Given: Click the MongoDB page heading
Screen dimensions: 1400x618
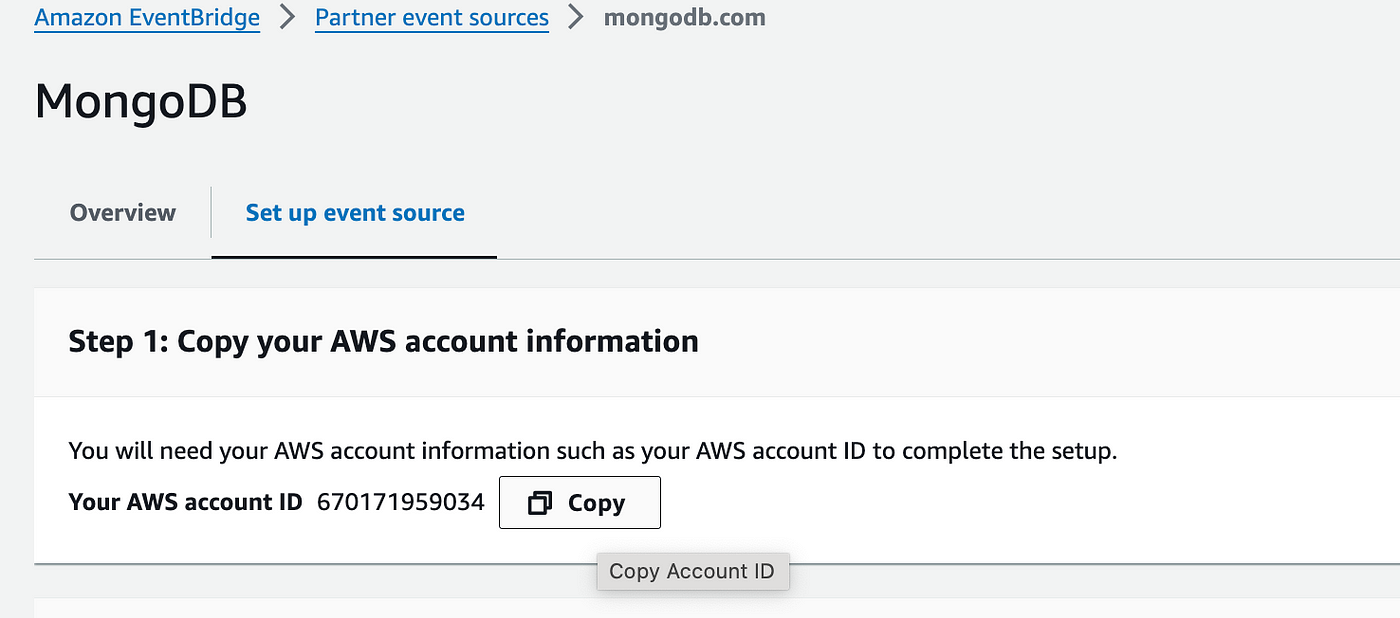Looking at the screenshot, I should pyautogui.click(x=141, y=102).
